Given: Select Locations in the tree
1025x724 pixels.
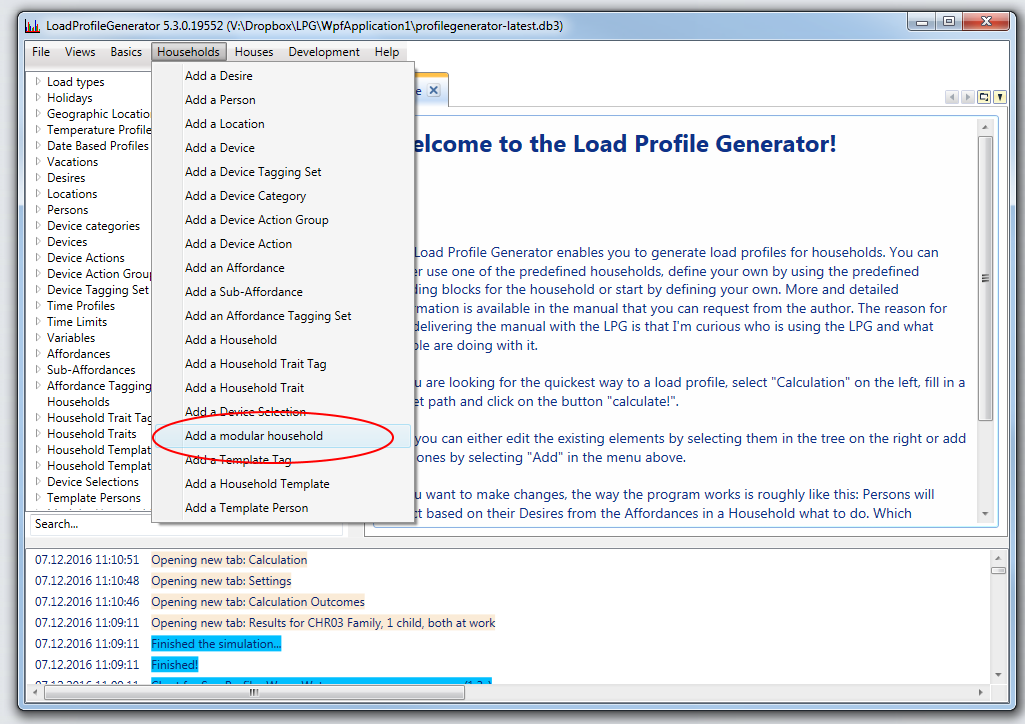Looking at the screenshot, I should click(72, 194).
